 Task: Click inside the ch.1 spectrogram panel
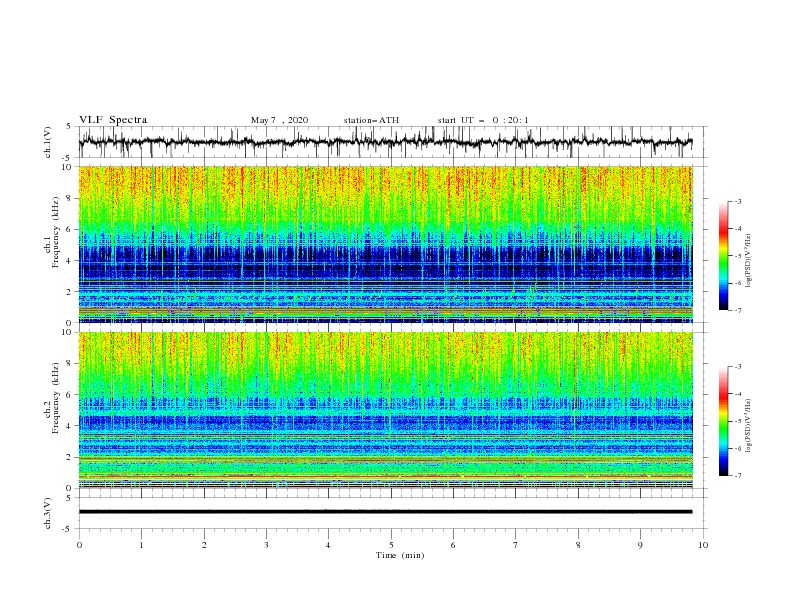point(386,244)
